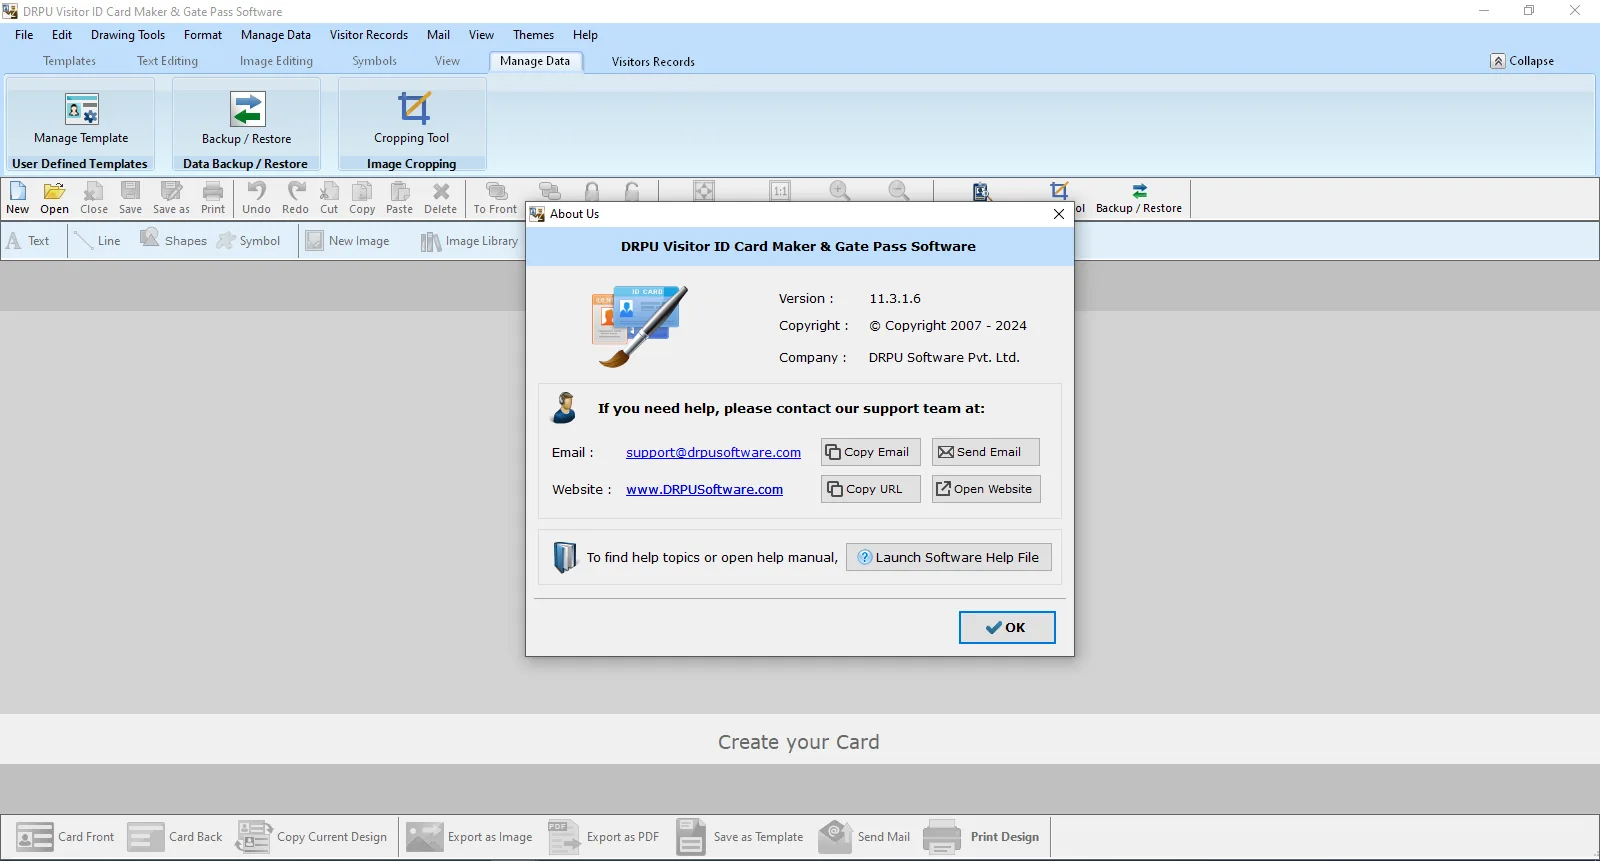Image resolution: width=1600 pixels, height=861 pixels.
Task: Click Launch Software Help File button
Action: pyautogui.click(x=949, y=557)
